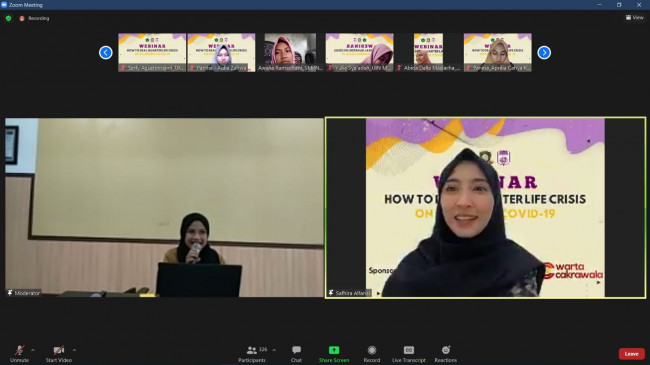Expand audio options arrow beside Unmute
Viewport: 650px width, 365px height.
point(33,350)
